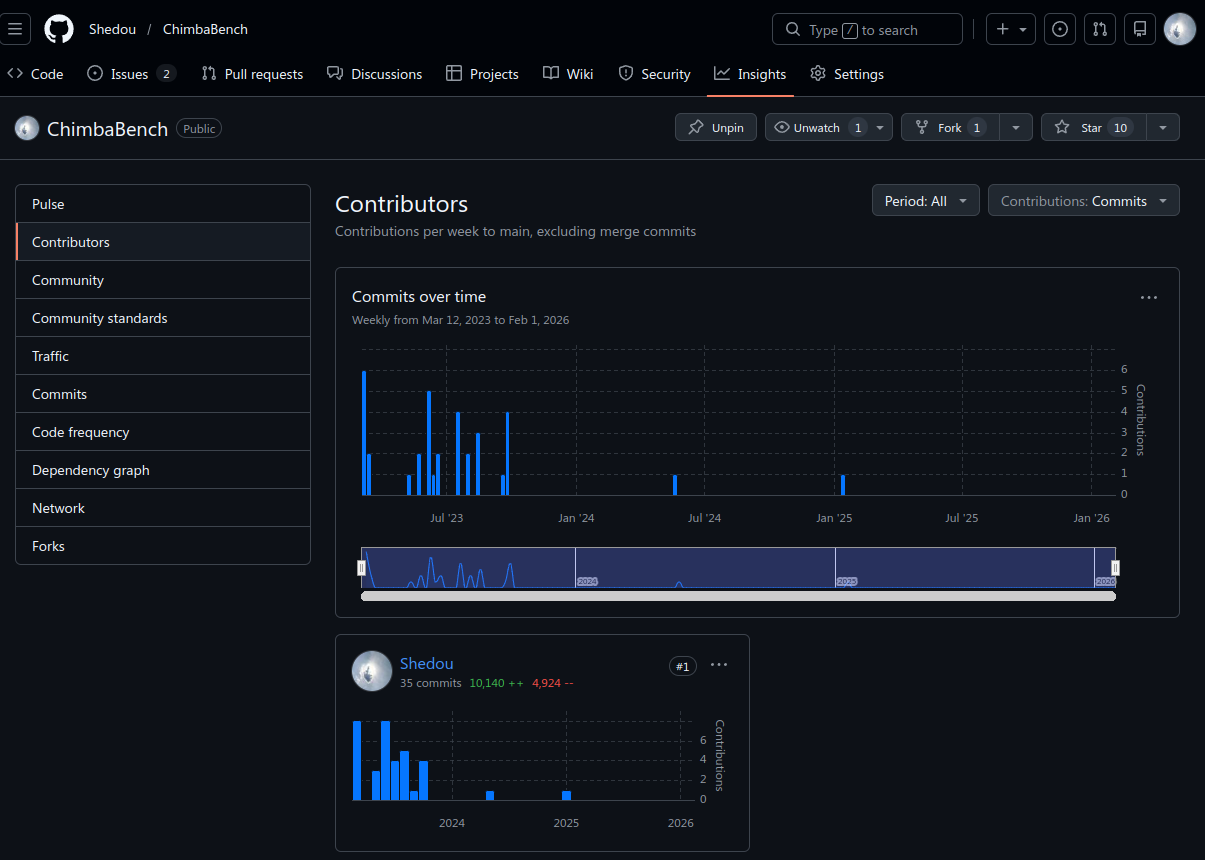Click the user profile avatar in header
The width and height of the screenshot is (1205, 860).
coord(1180,29)
